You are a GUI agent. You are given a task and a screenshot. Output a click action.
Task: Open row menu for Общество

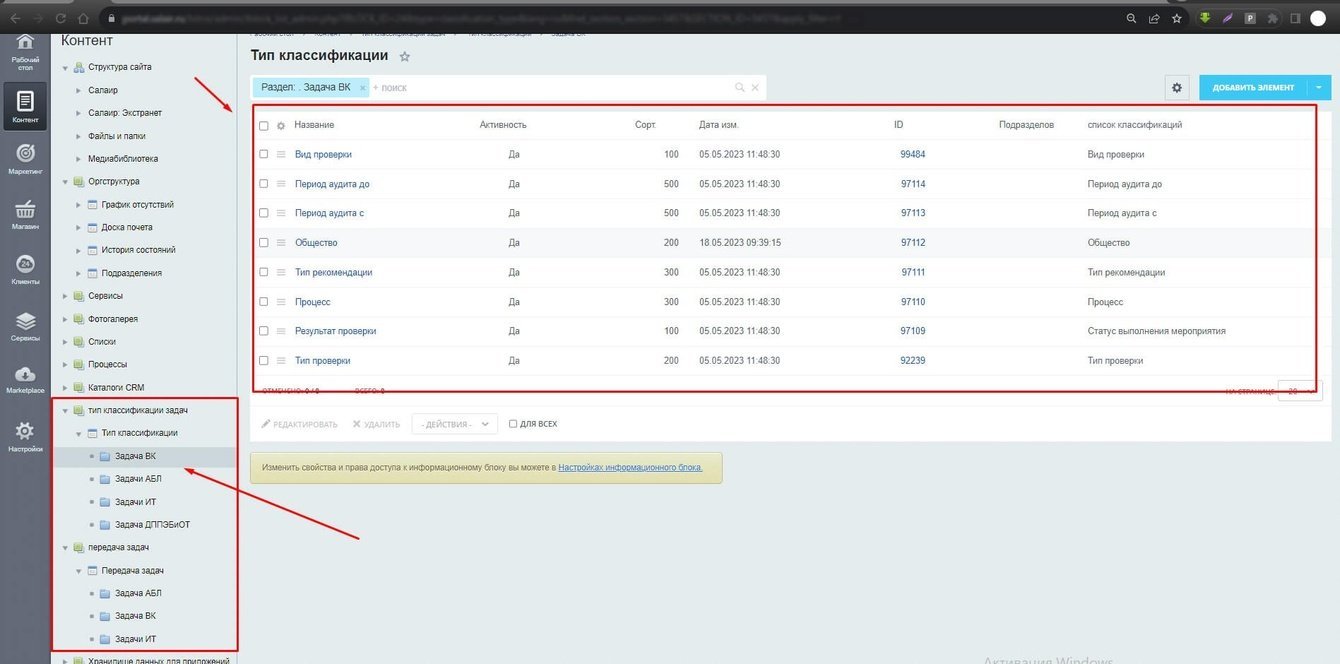click(281, 243)
